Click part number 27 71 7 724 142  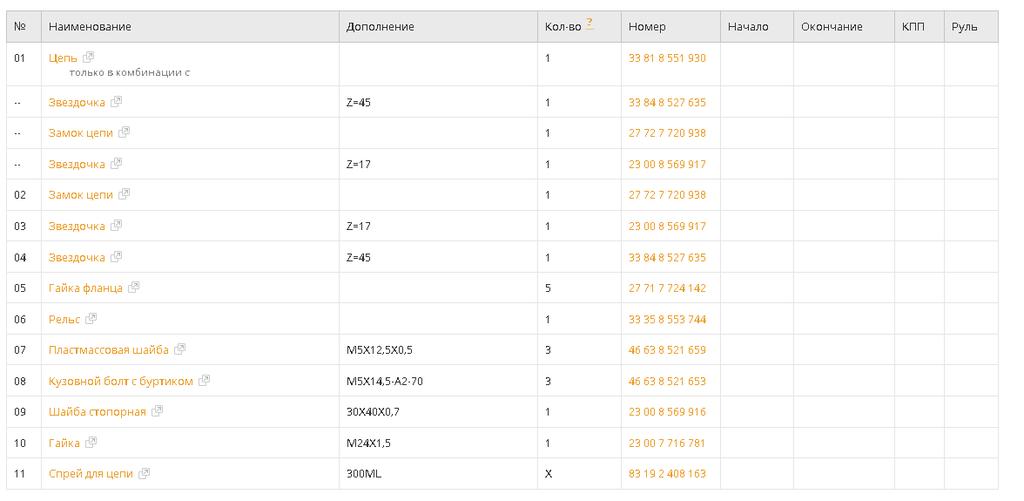[x=667, y=288]
